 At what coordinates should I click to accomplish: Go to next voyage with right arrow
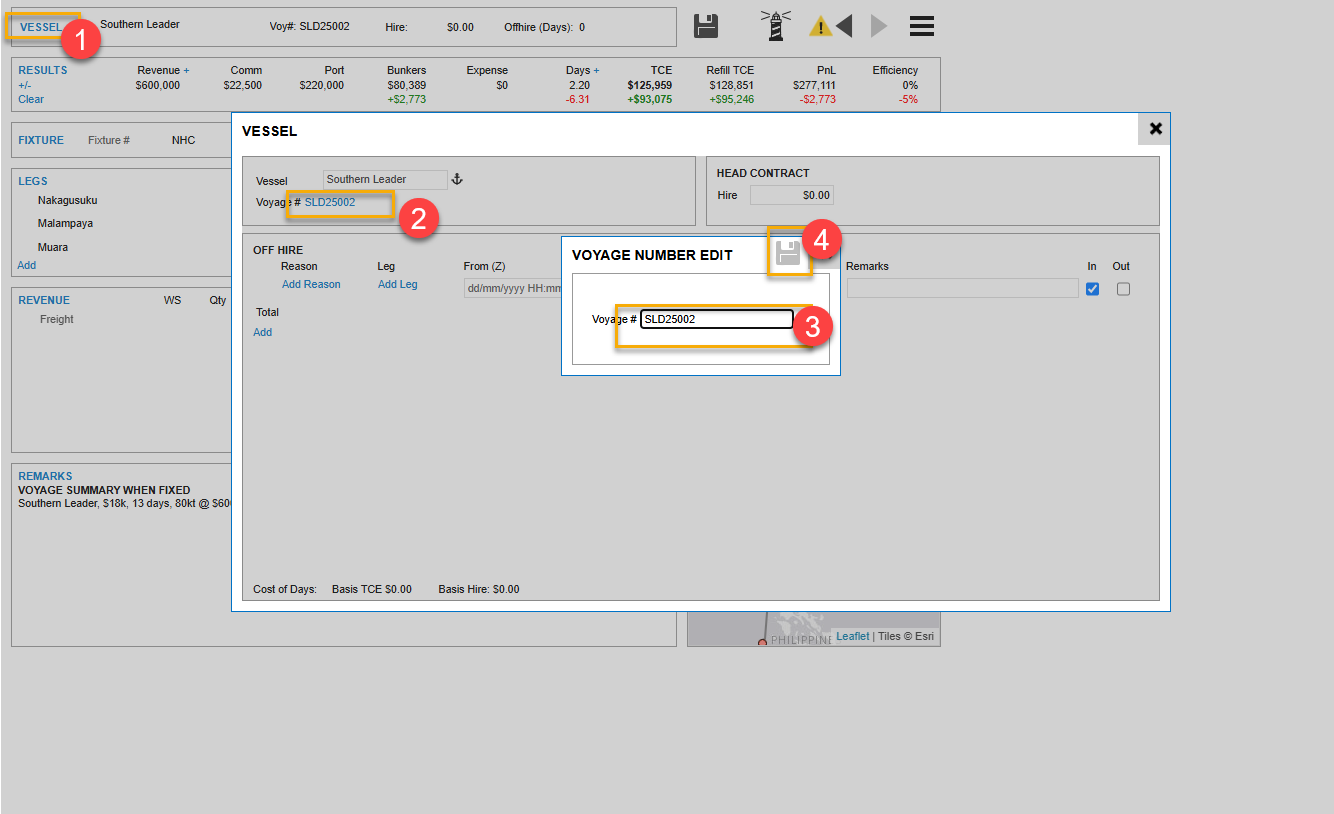pos(879,26)
